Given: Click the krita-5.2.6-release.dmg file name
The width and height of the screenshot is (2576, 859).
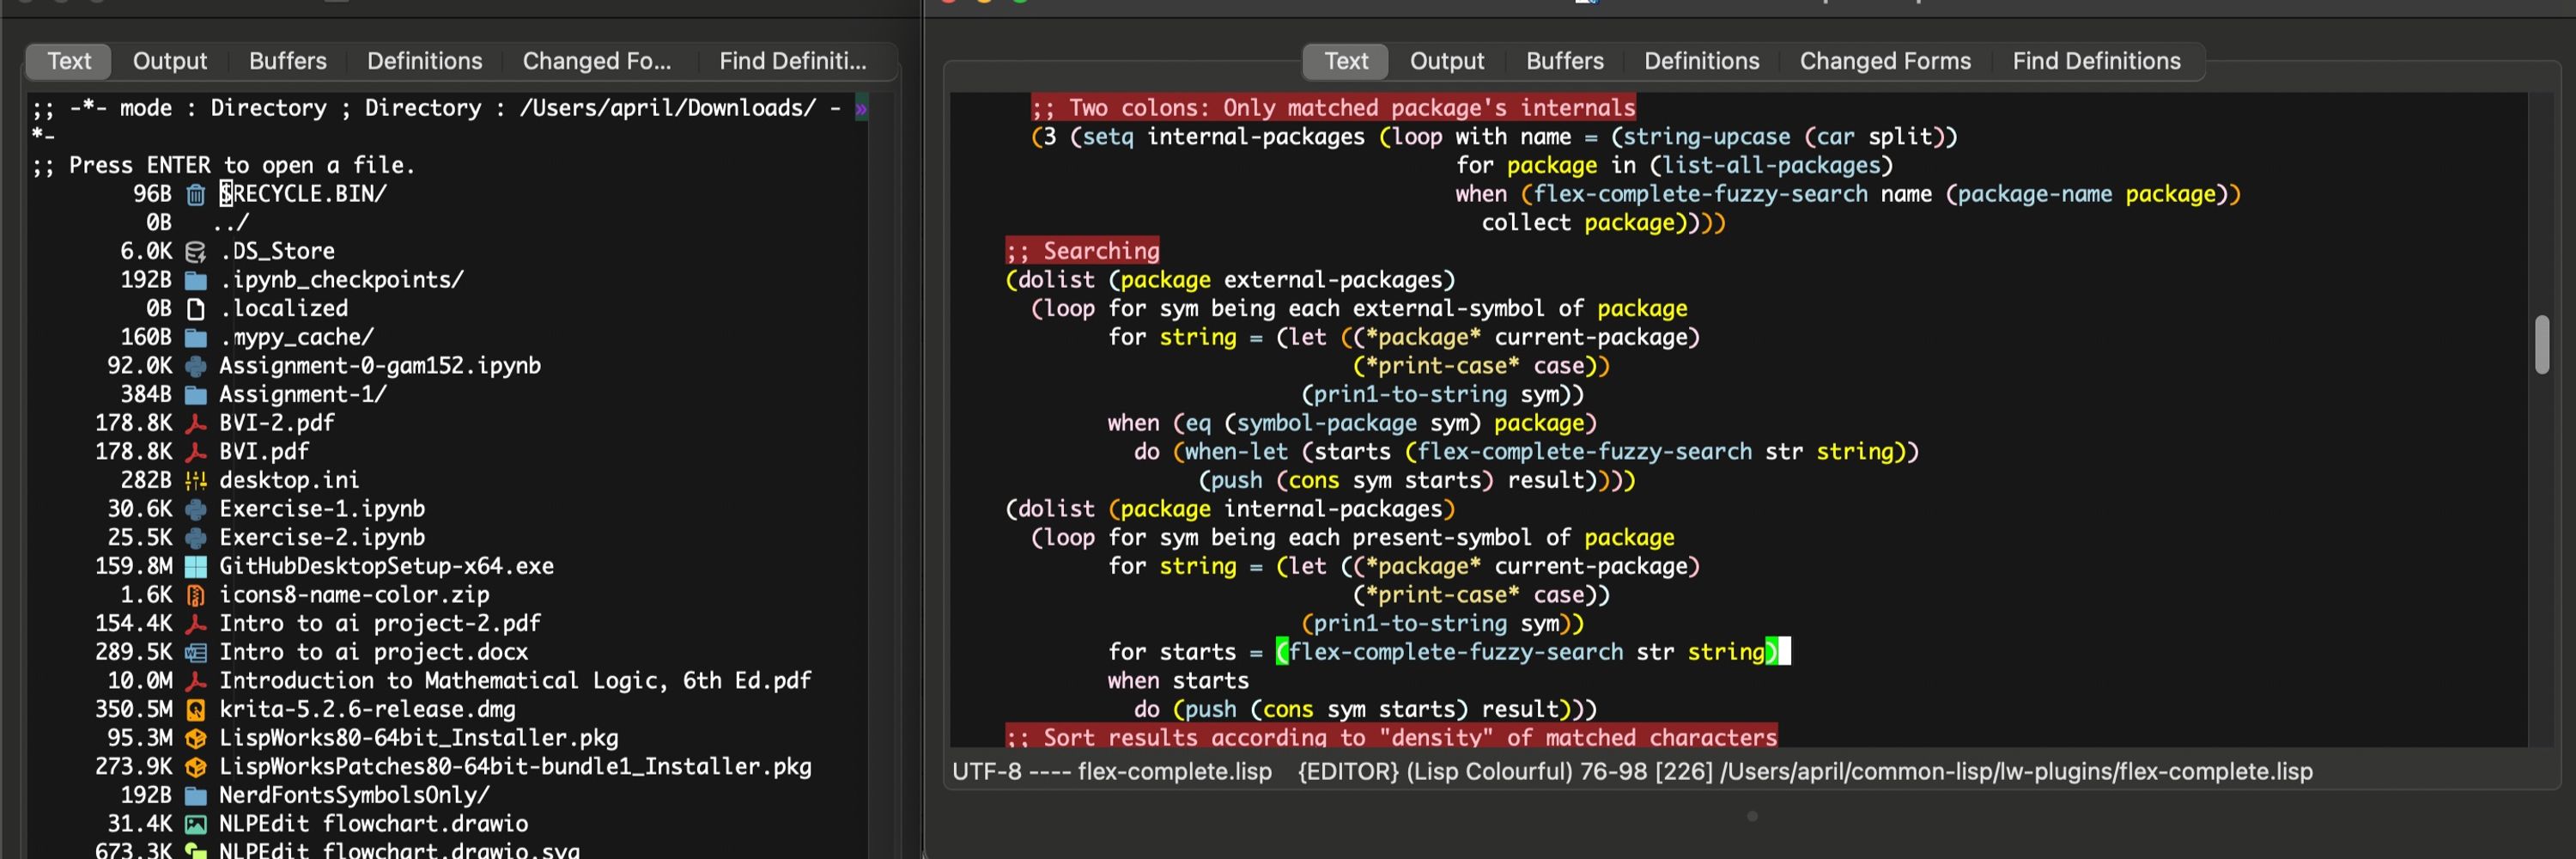Looking at the screenshot, I should pos(368,710).
